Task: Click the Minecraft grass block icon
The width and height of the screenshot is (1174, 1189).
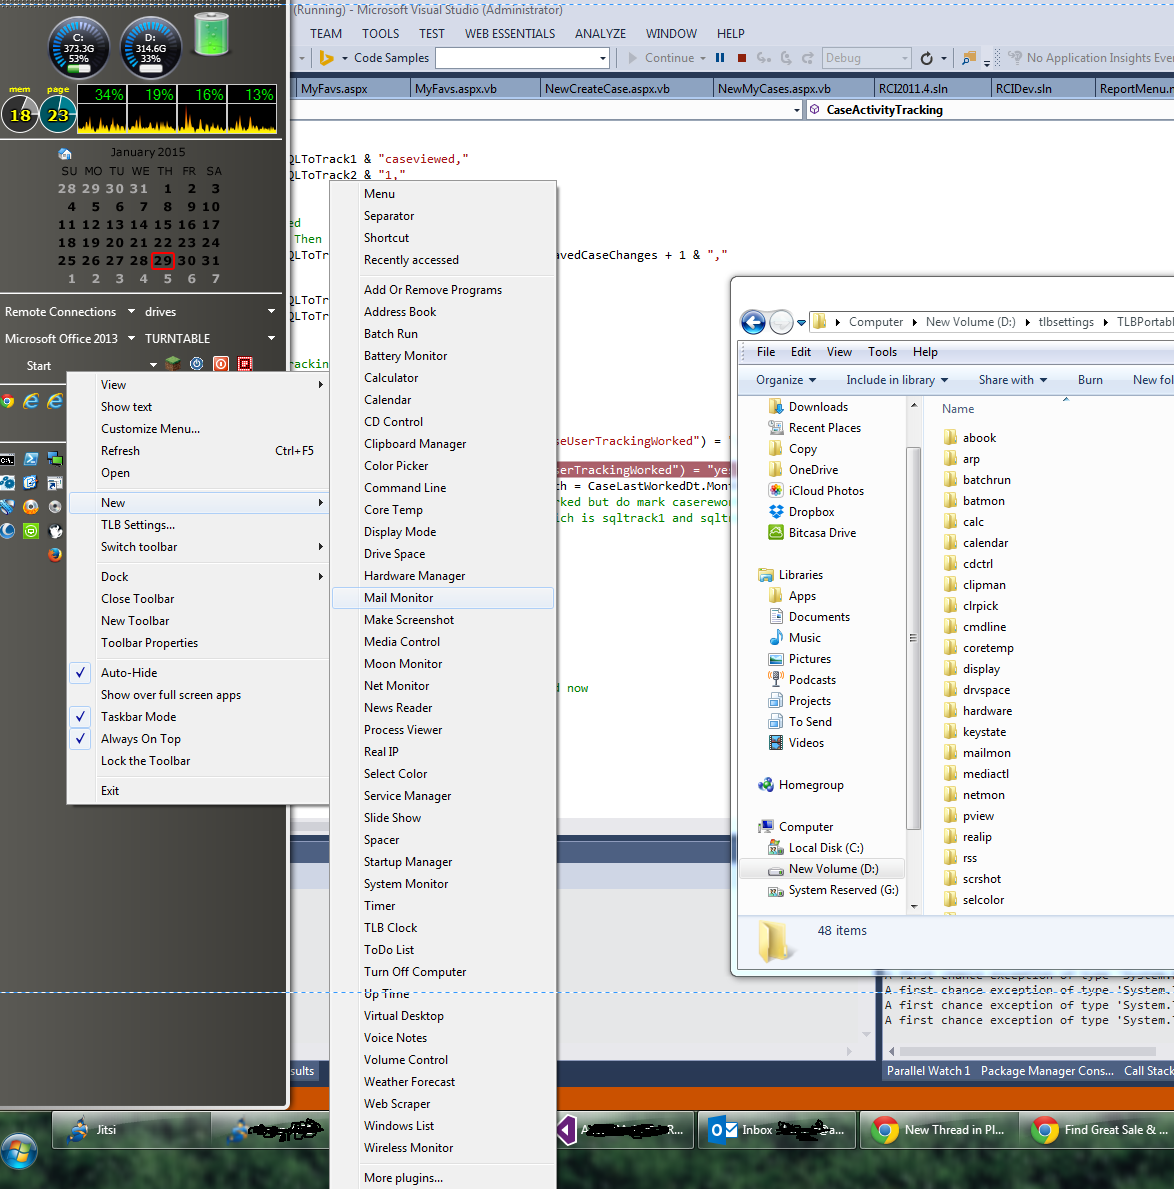Action: [x=173, y=364]
